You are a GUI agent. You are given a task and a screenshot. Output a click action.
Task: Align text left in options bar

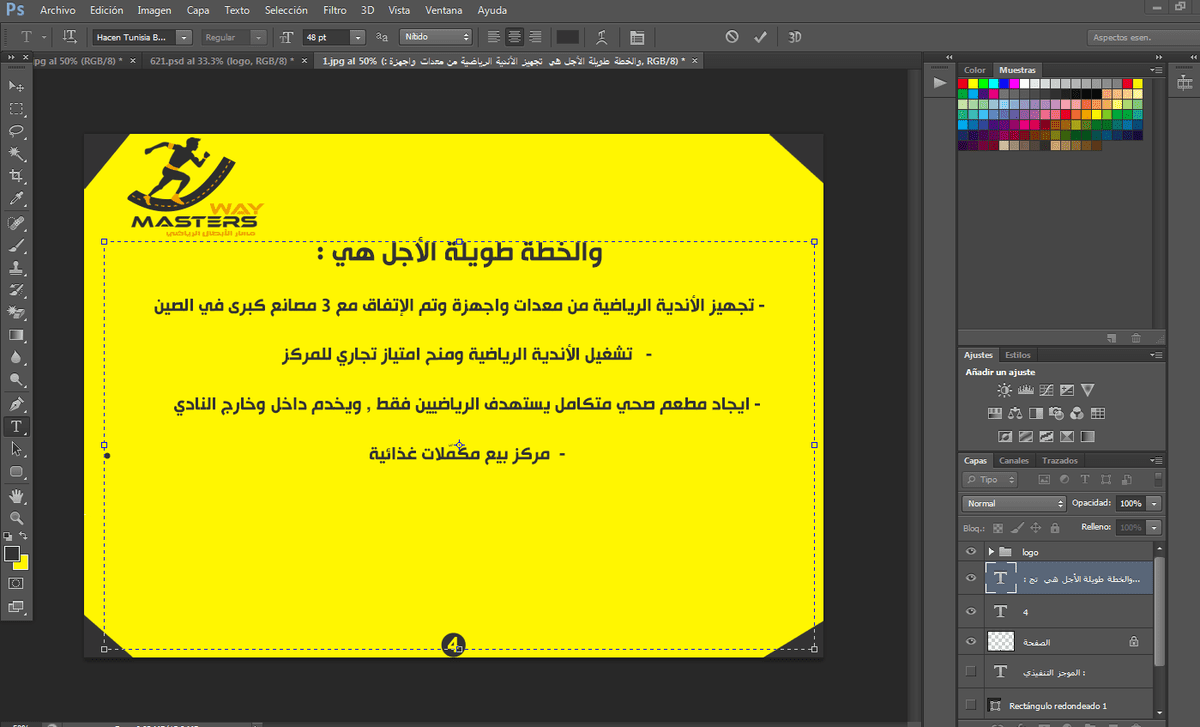tap(494, 37)
